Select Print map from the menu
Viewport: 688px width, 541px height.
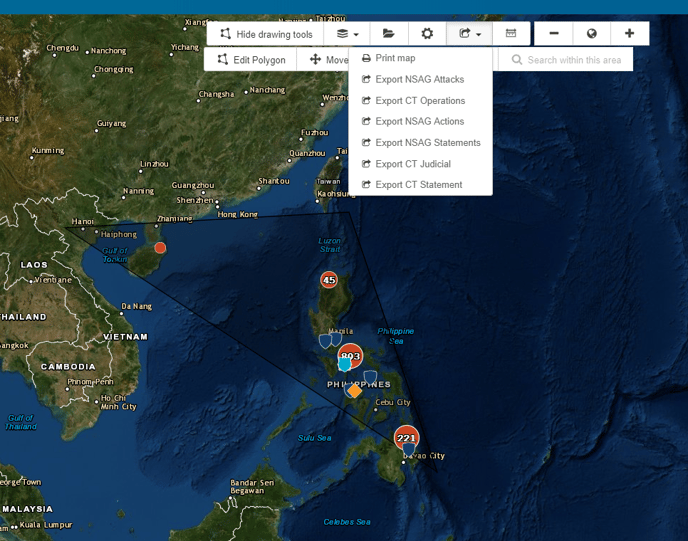pyautogui.click(x=395, y=58)
